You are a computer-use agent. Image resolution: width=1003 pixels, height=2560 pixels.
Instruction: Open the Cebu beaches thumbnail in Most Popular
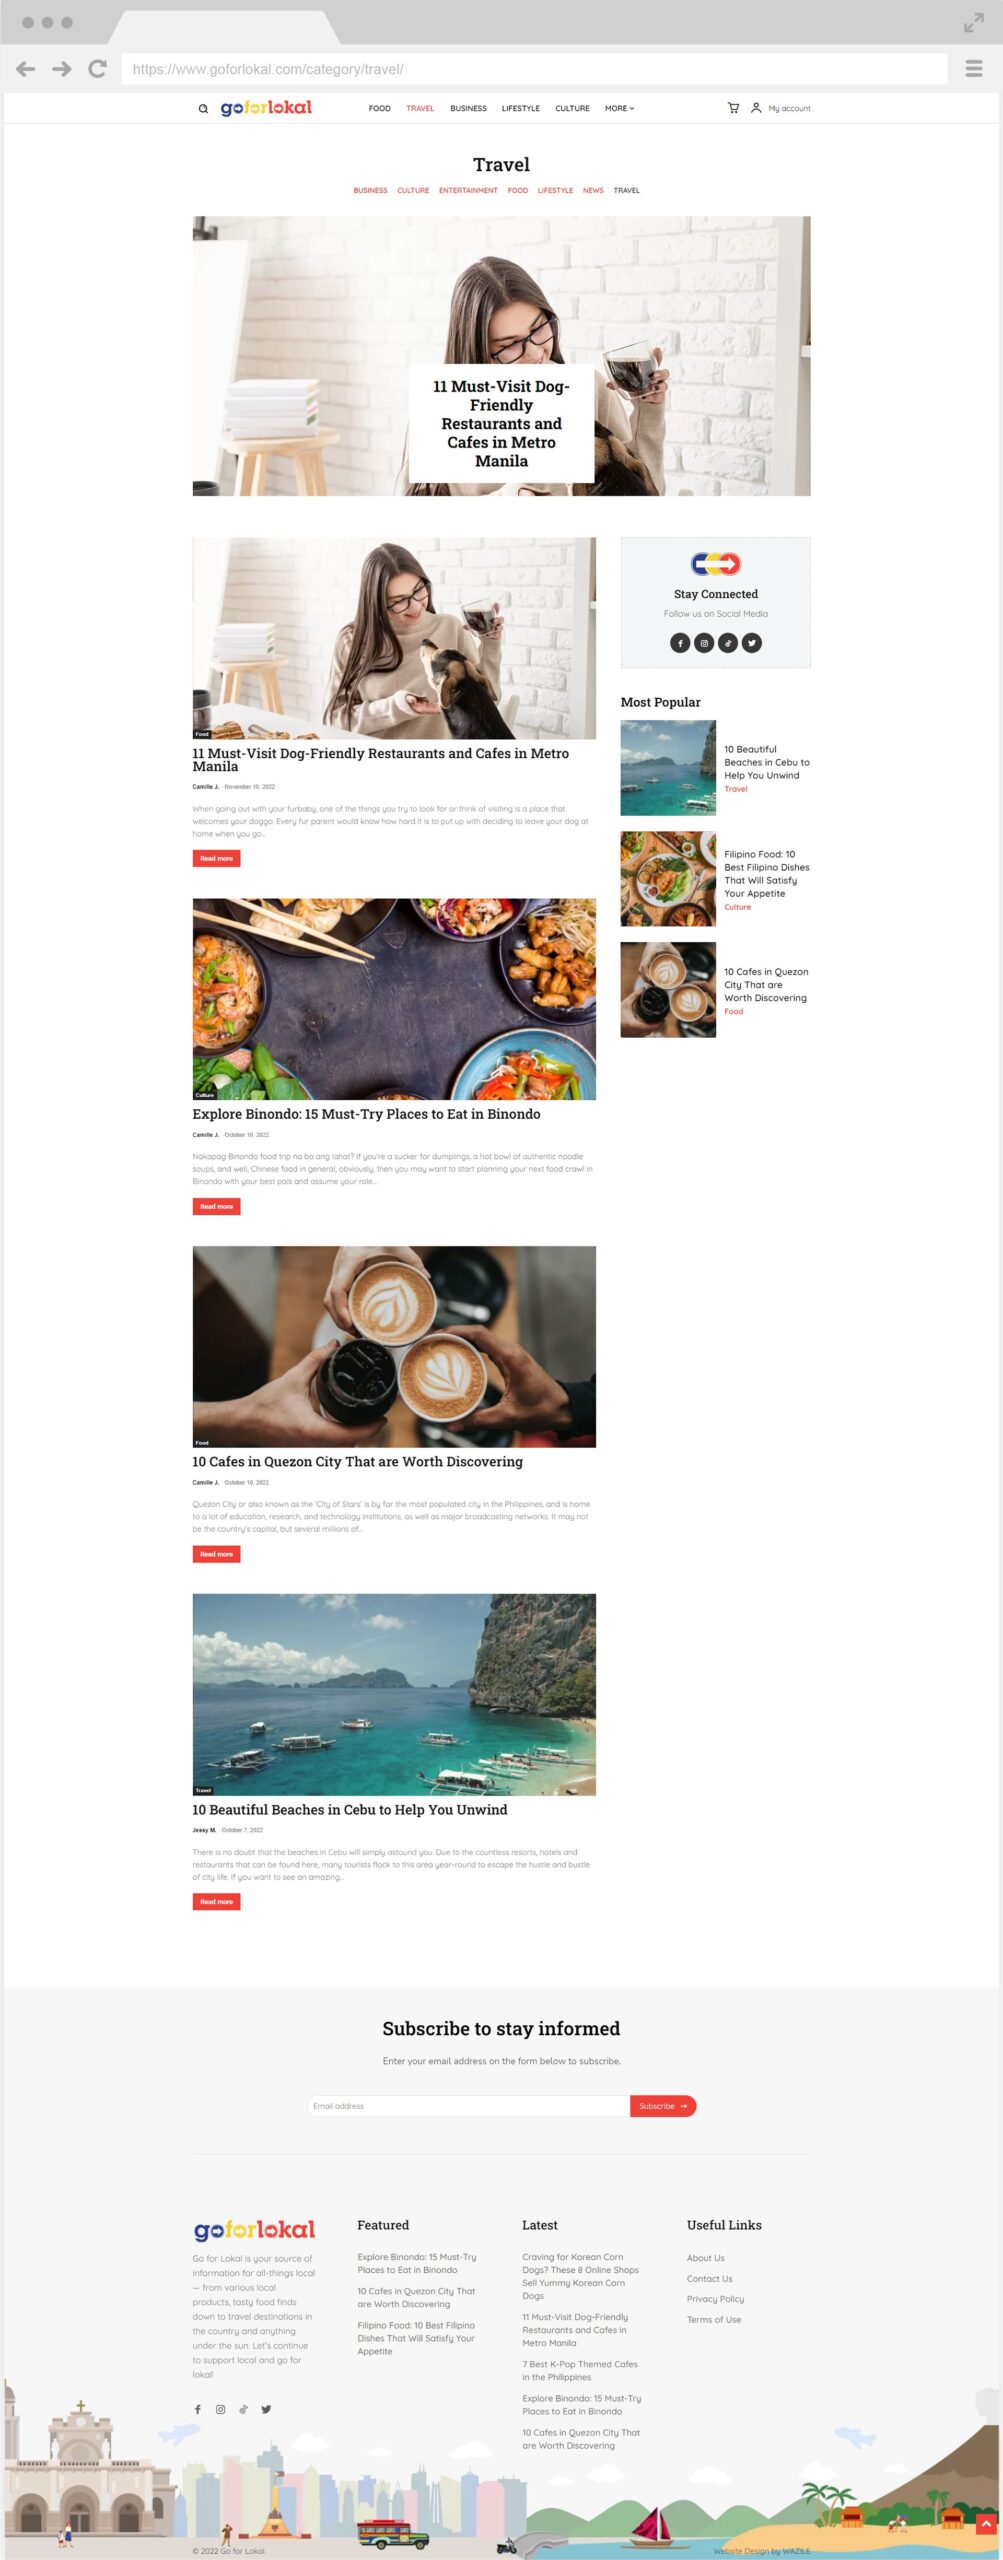coord(668,768)
